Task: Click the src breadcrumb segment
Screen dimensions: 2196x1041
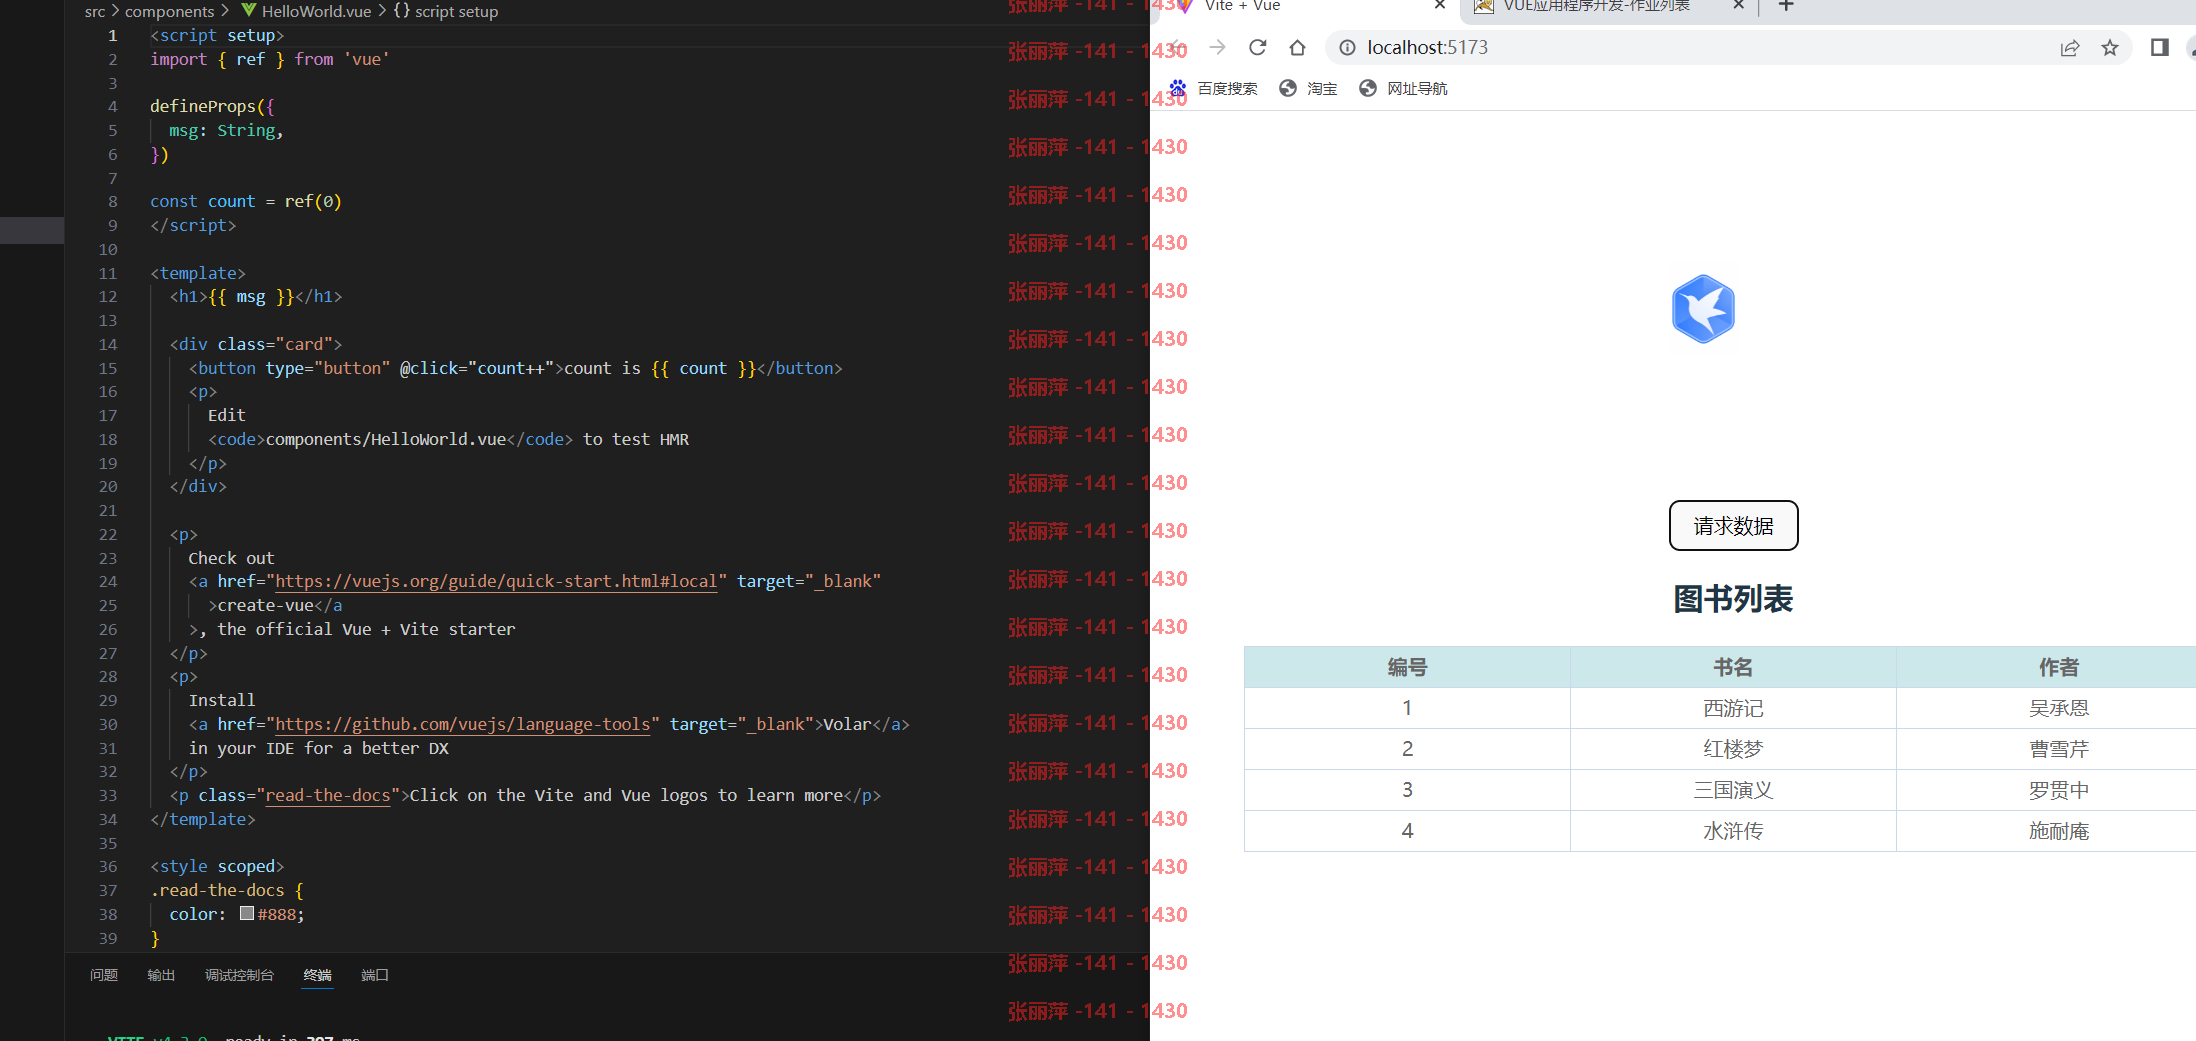Action: 95,11
